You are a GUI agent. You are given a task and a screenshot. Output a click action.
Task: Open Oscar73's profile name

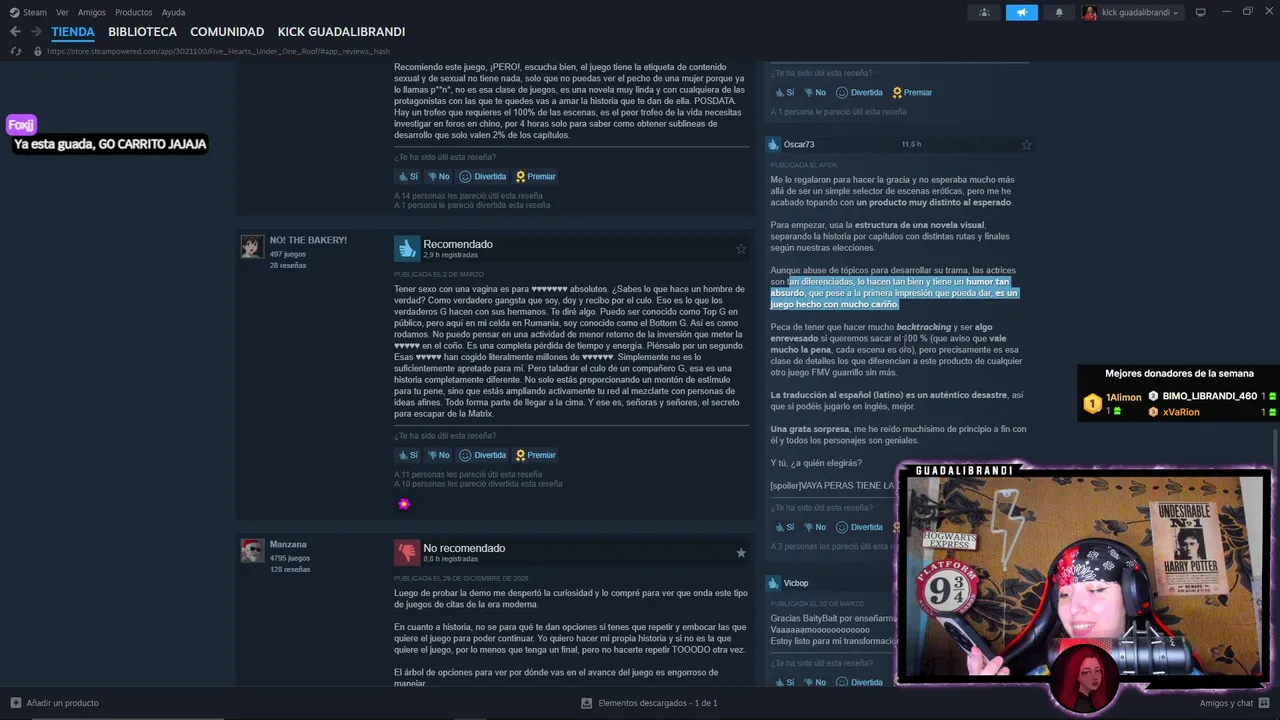coord(799,145)
